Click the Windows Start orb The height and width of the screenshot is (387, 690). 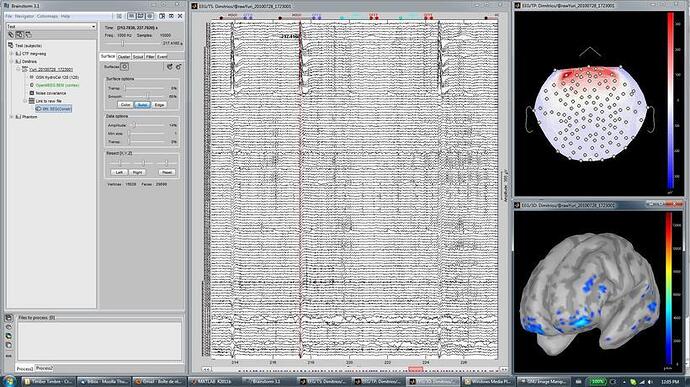tap(9, 381)
